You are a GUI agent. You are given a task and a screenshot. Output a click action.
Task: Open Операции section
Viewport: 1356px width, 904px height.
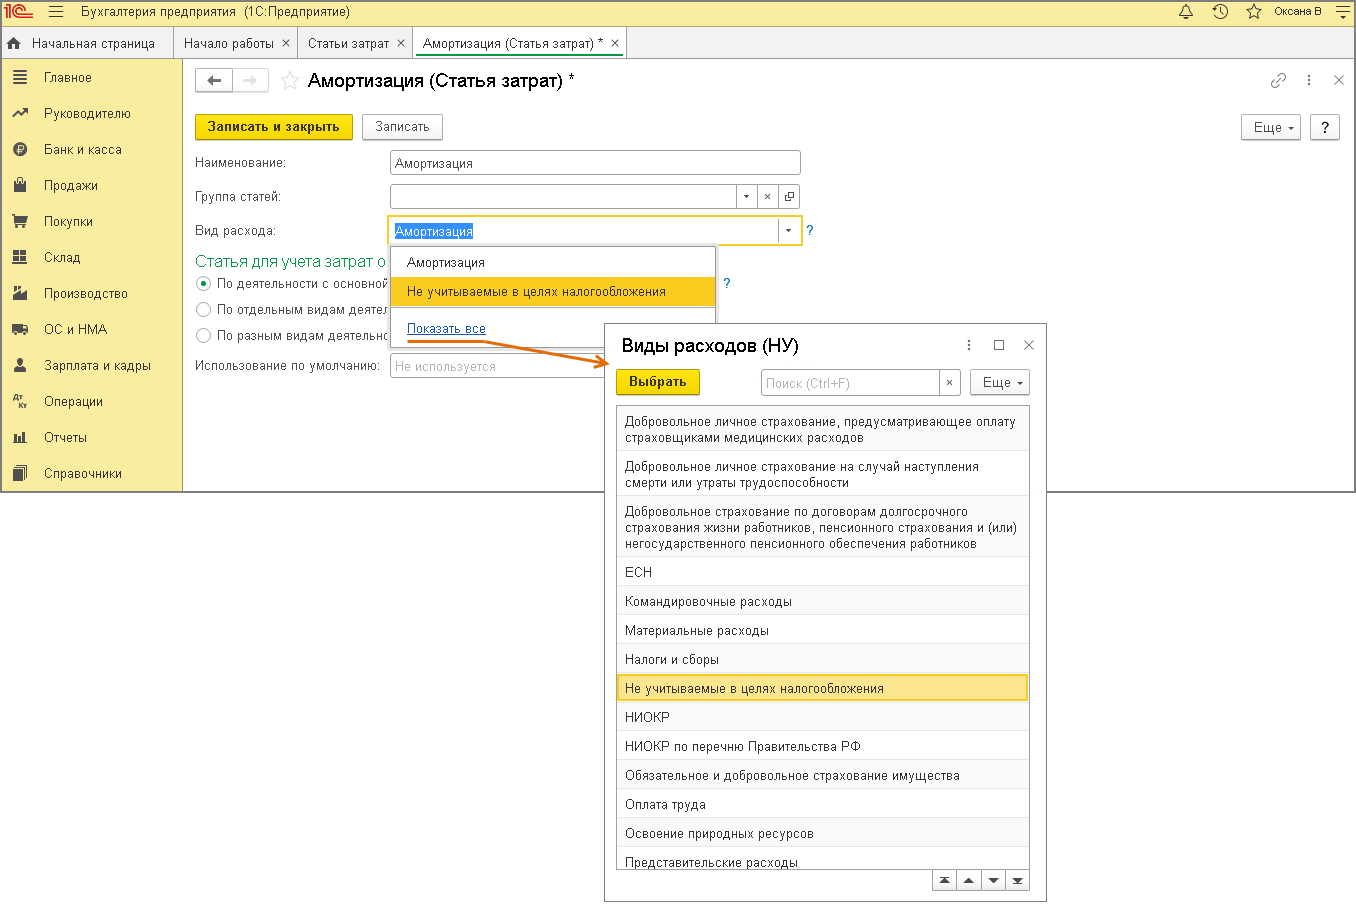[x=91, y=401]
